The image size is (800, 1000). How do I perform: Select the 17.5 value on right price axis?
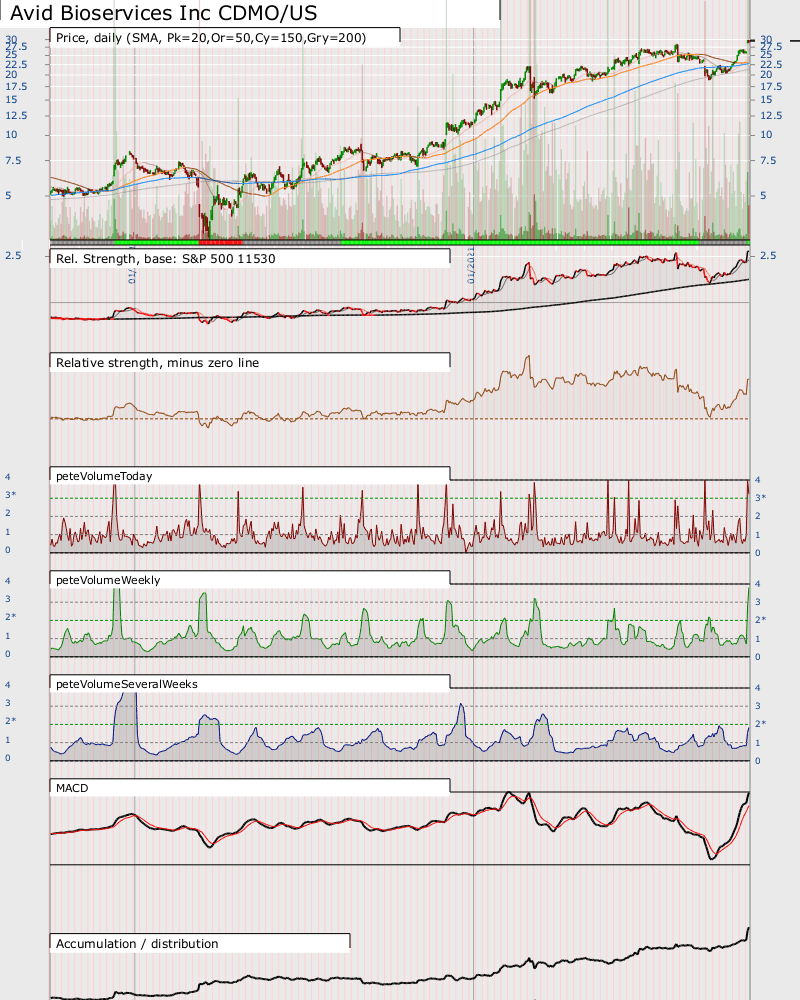[x=771, y=87]
